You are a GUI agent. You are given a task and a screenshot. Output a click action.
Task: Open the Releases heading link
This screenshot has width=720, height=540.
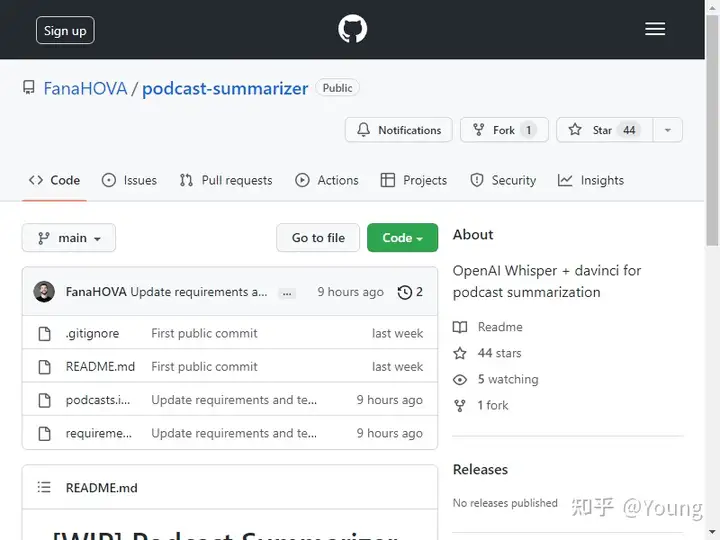[x=480, y=469]
